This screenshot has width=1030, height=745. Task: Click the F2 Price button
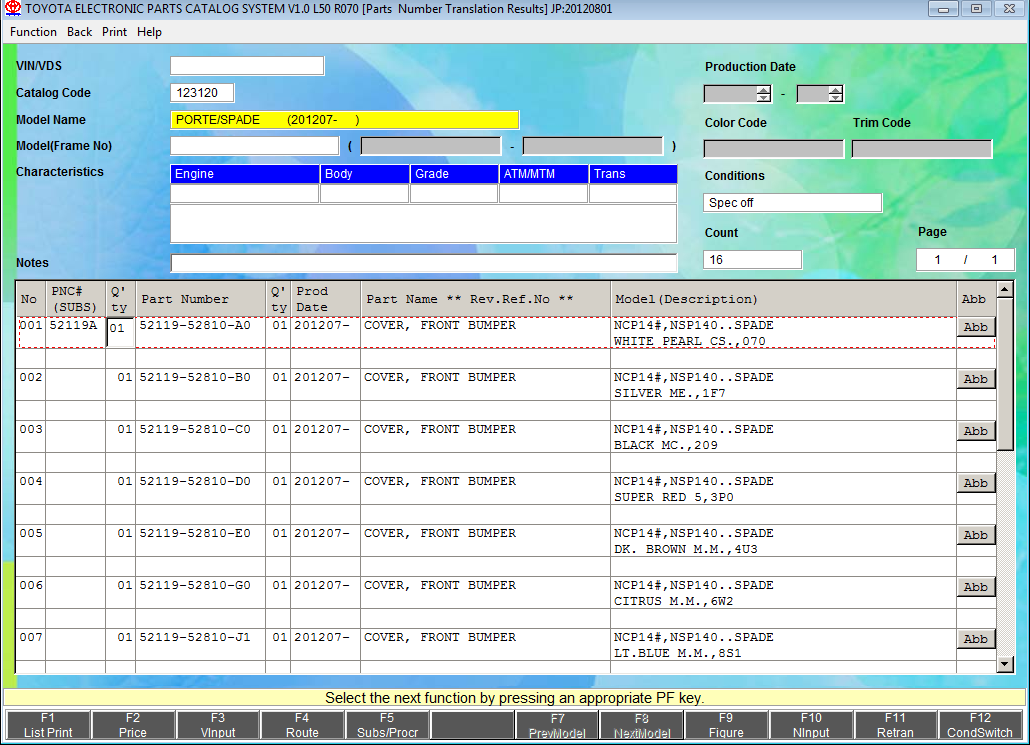click(x=133, y=725)
